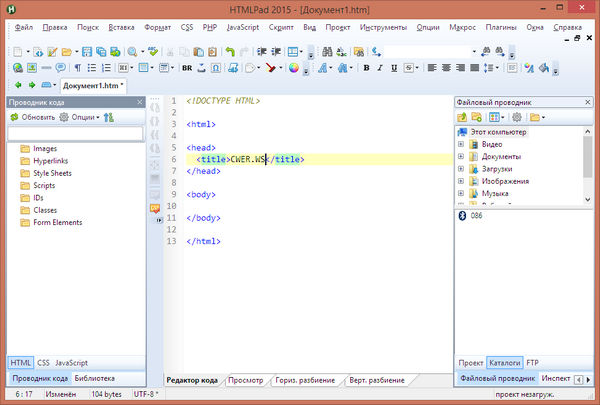This screenshot has height=405, width=600.
Task: Expand the Документы tree node
Action: pos(461,157)
